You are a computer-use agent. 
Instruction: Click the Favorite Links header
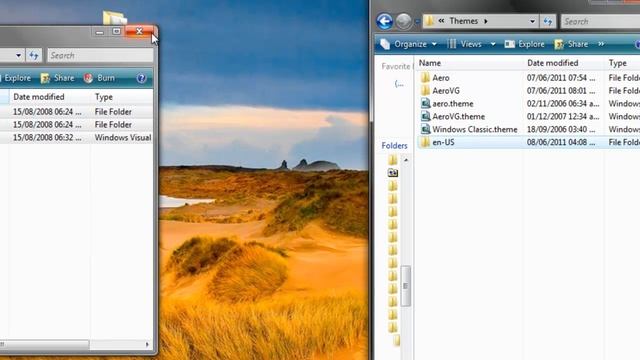(x=396, y=66)
